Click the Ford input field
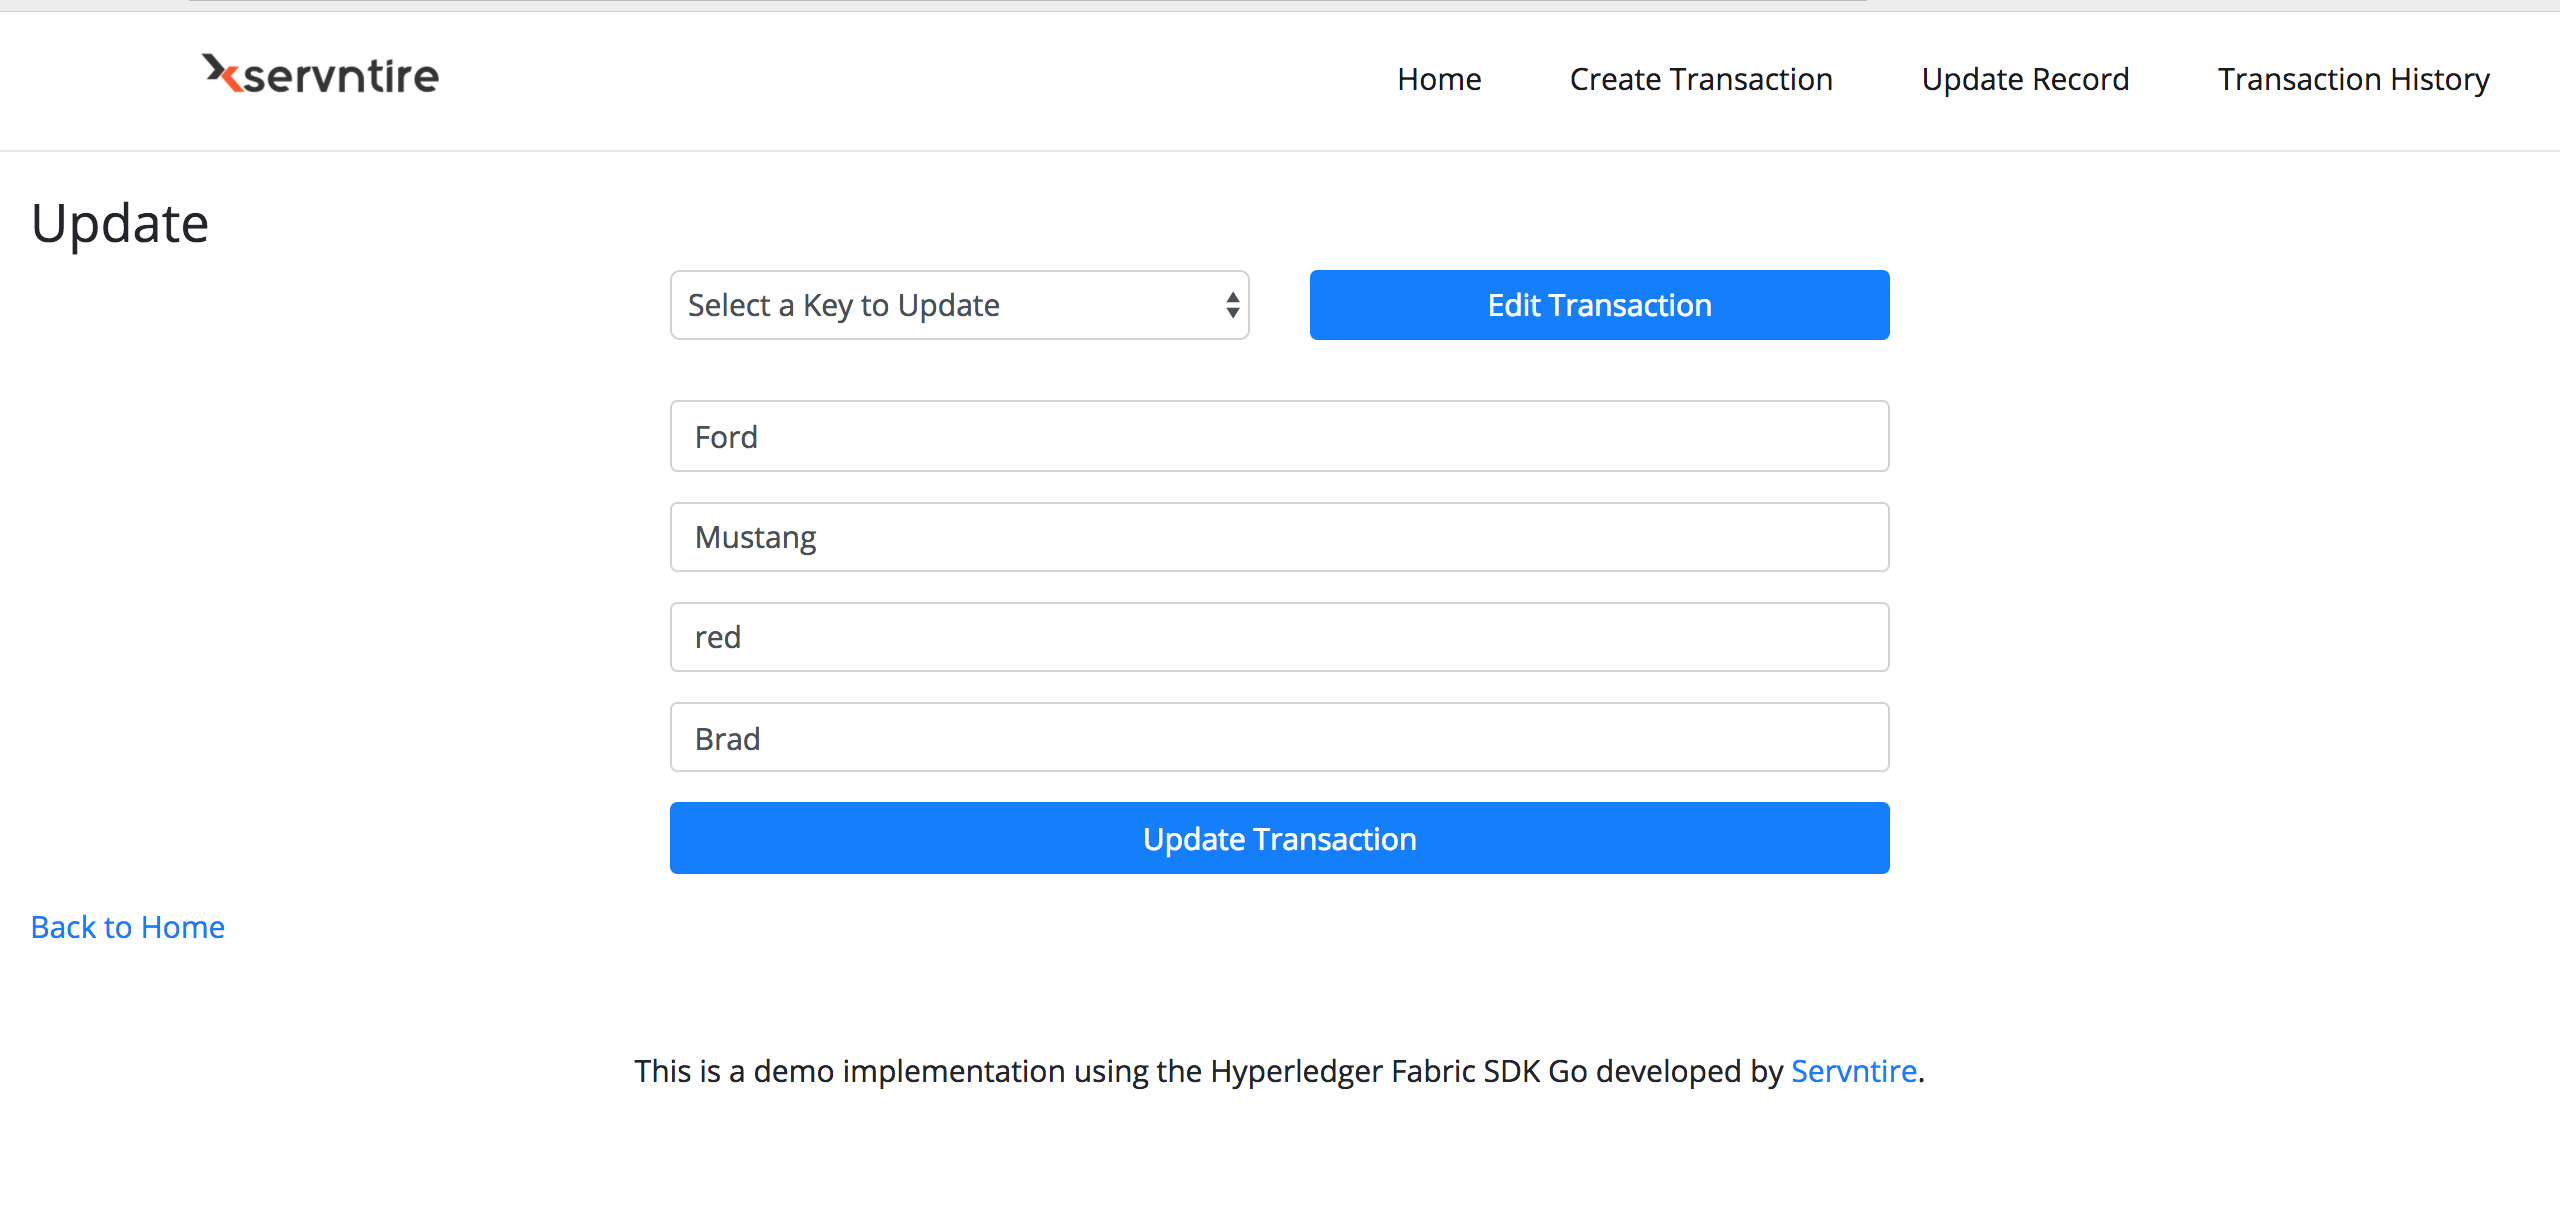This screenshot has height=1212, width=2560. coord(1279,437)
